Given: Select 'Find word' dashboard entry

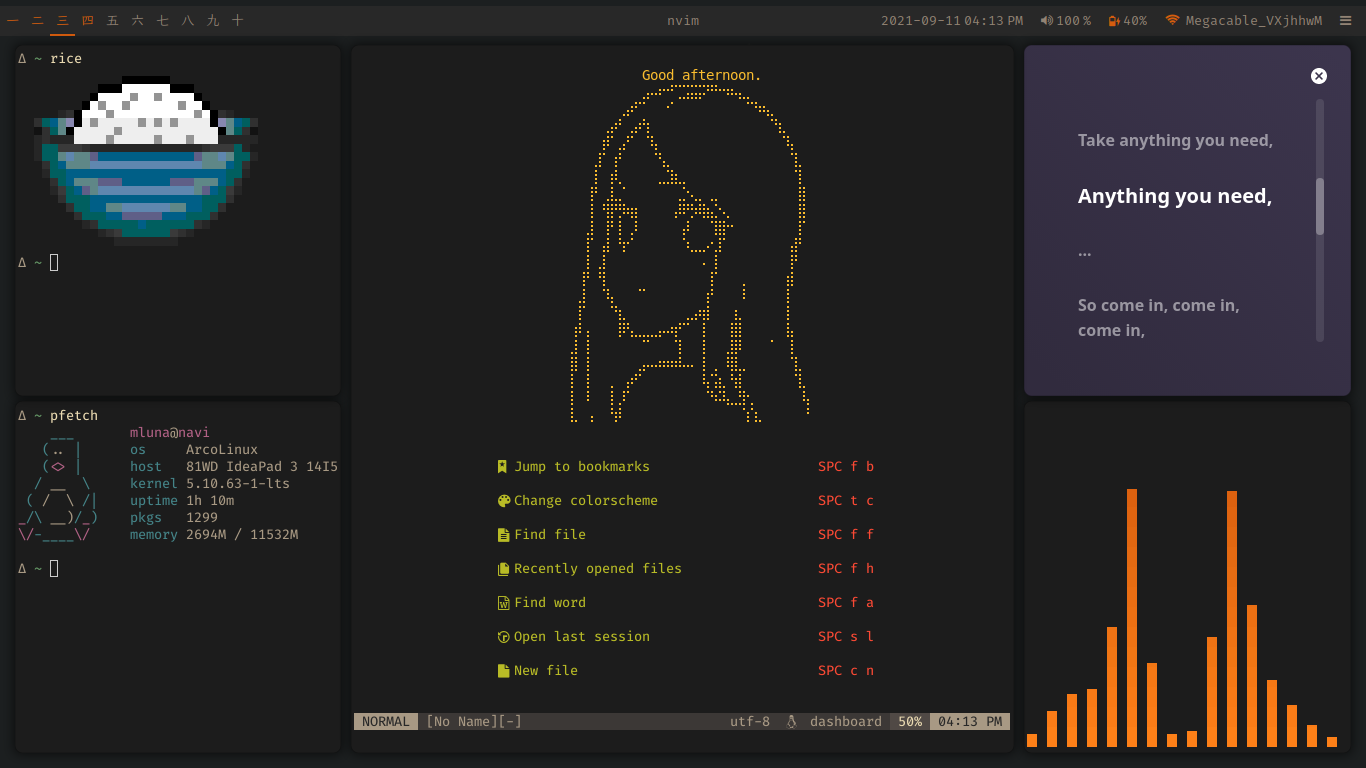Looking at the screenshot, I should (550, 603).
